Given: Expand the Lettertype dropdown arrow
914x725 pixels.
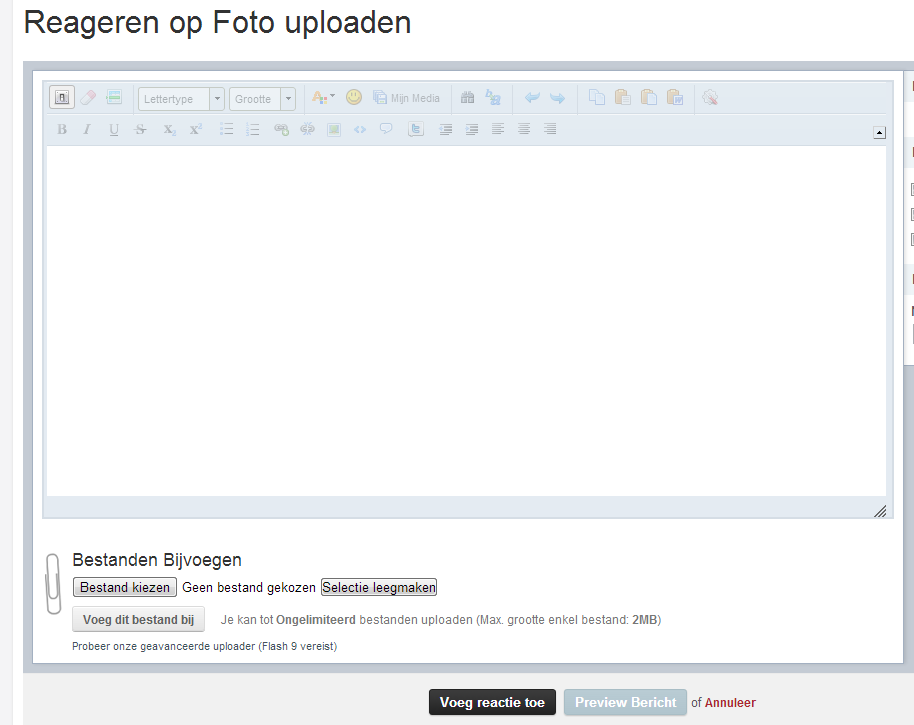Looking at the screenshot, I should pos(217,99).
